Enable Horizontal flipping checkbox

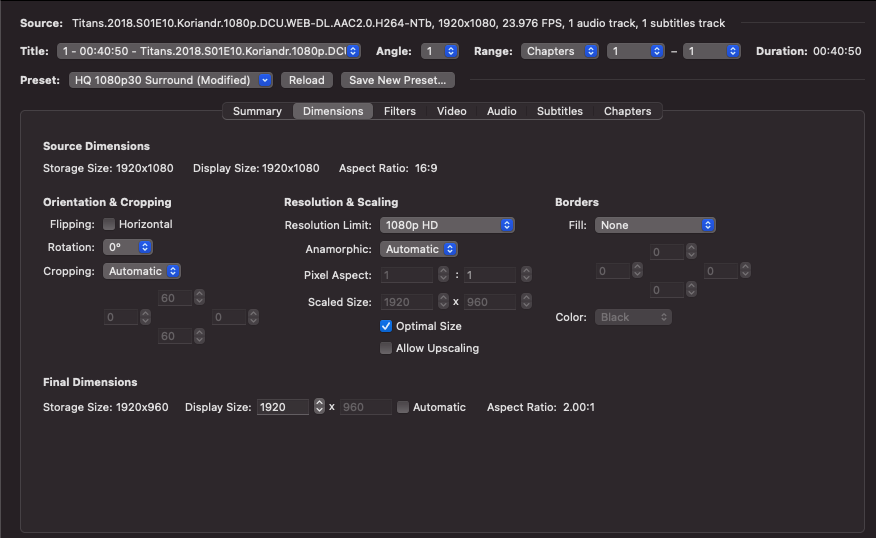tap(109, 224)
